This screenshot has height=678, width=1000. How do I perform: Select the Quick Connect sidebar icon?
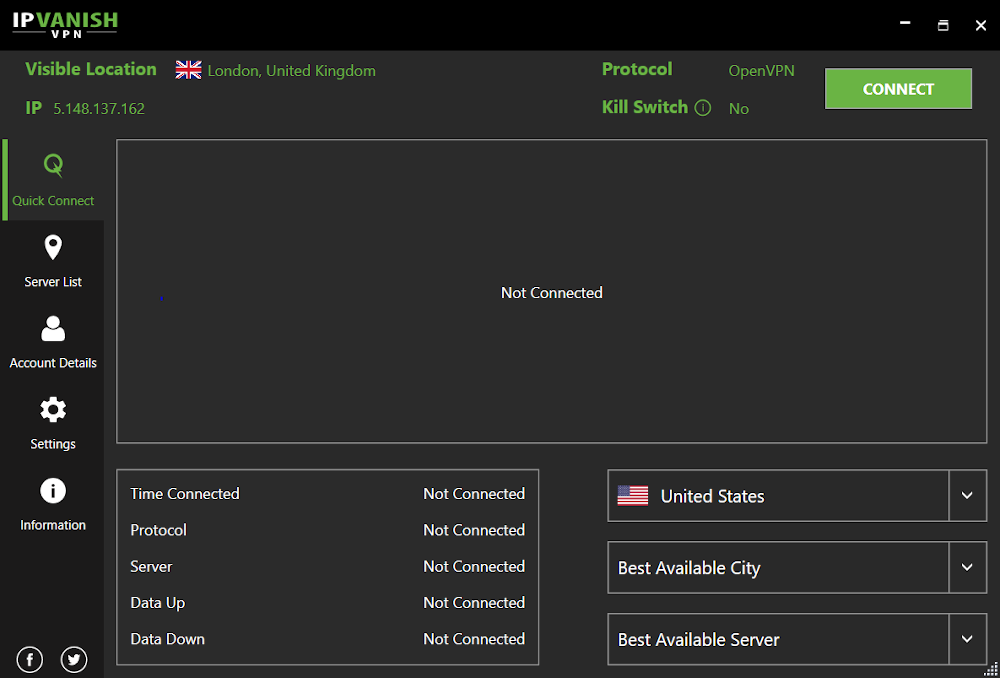click(x=53, y=164)
